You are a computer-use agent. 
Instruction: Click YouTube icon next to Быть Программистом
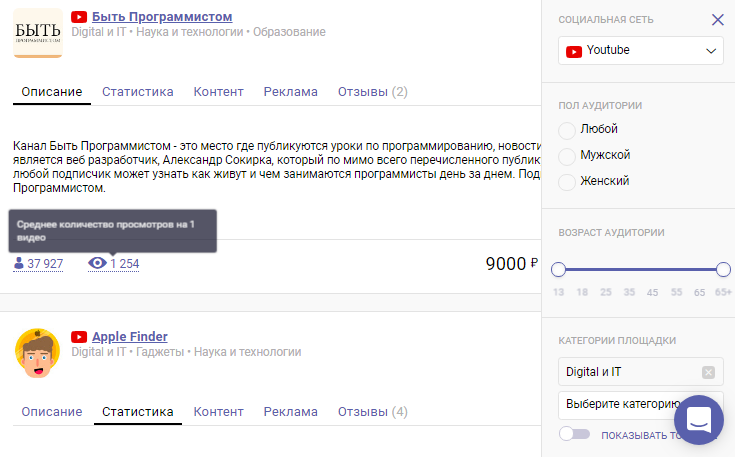(x=79, y=17)
